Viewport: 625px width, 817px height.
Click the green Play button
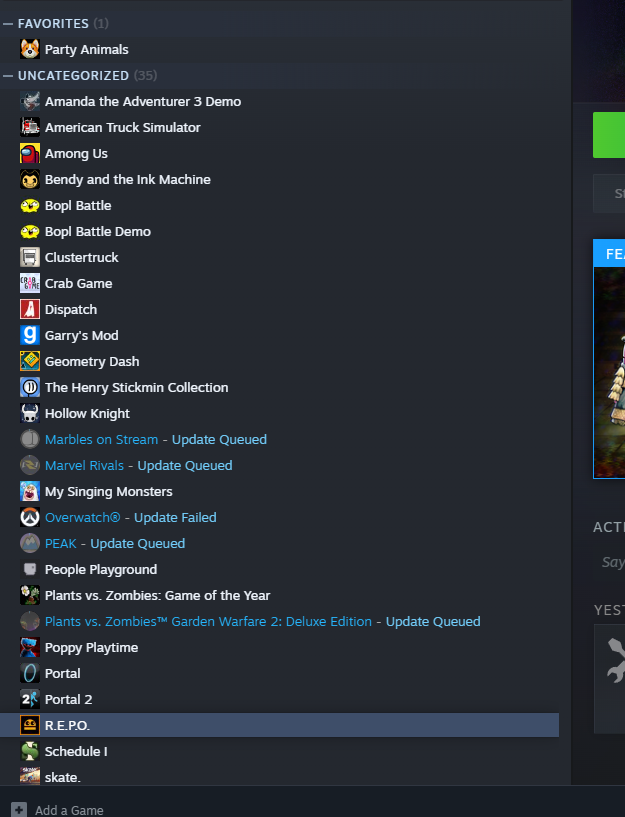tap(609, 135)
